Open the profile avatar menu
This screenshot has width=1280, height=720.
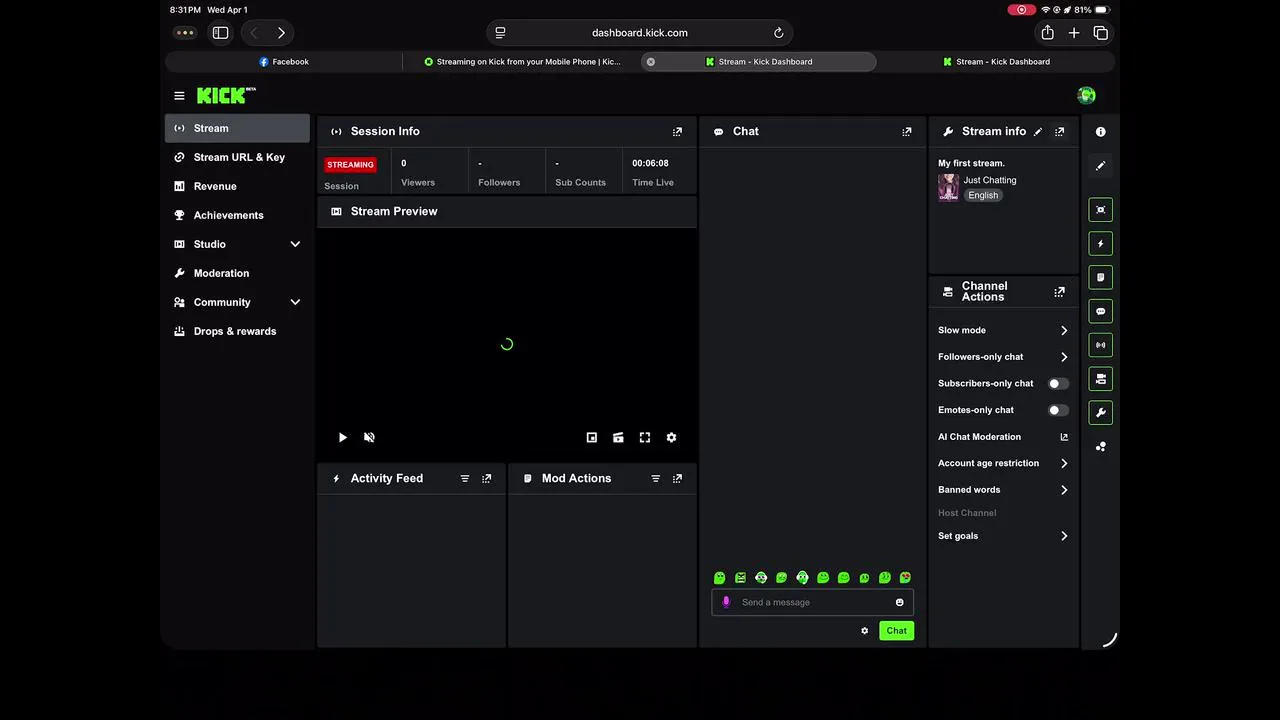1086,95
